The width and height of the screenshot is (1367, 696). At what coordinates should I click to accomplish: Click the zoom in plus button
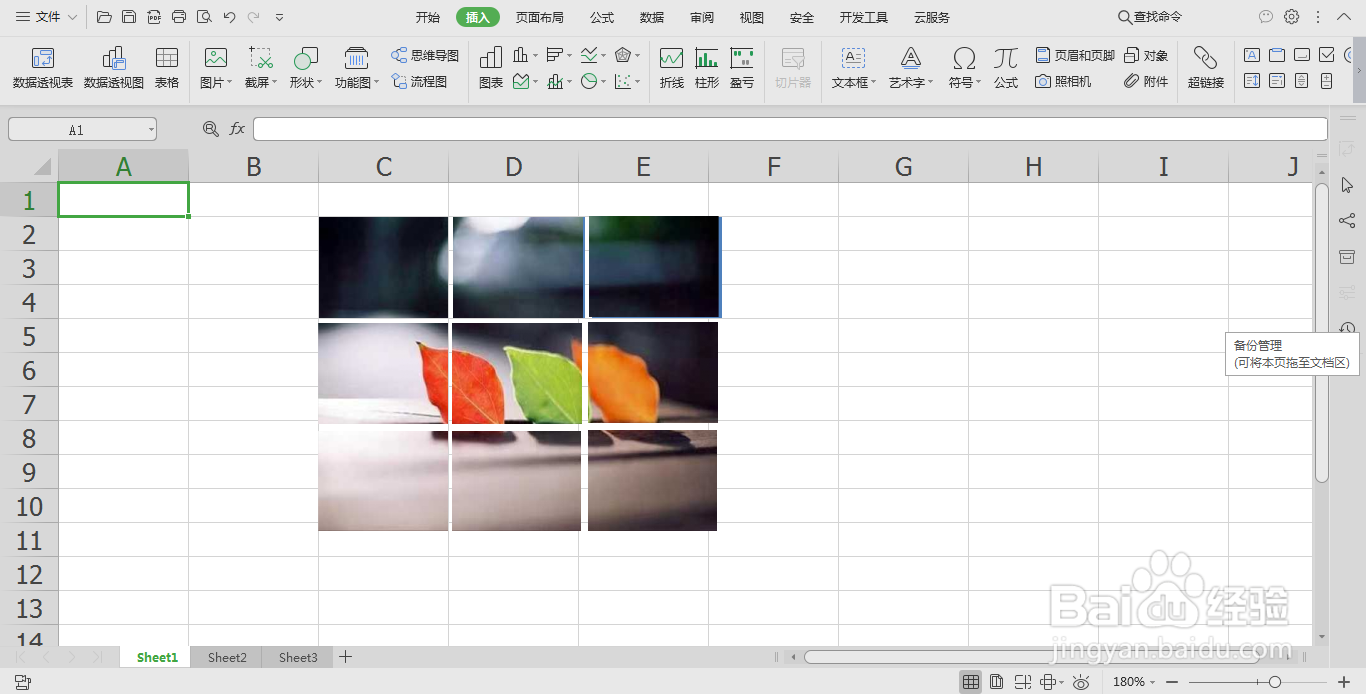point(1344,682)
